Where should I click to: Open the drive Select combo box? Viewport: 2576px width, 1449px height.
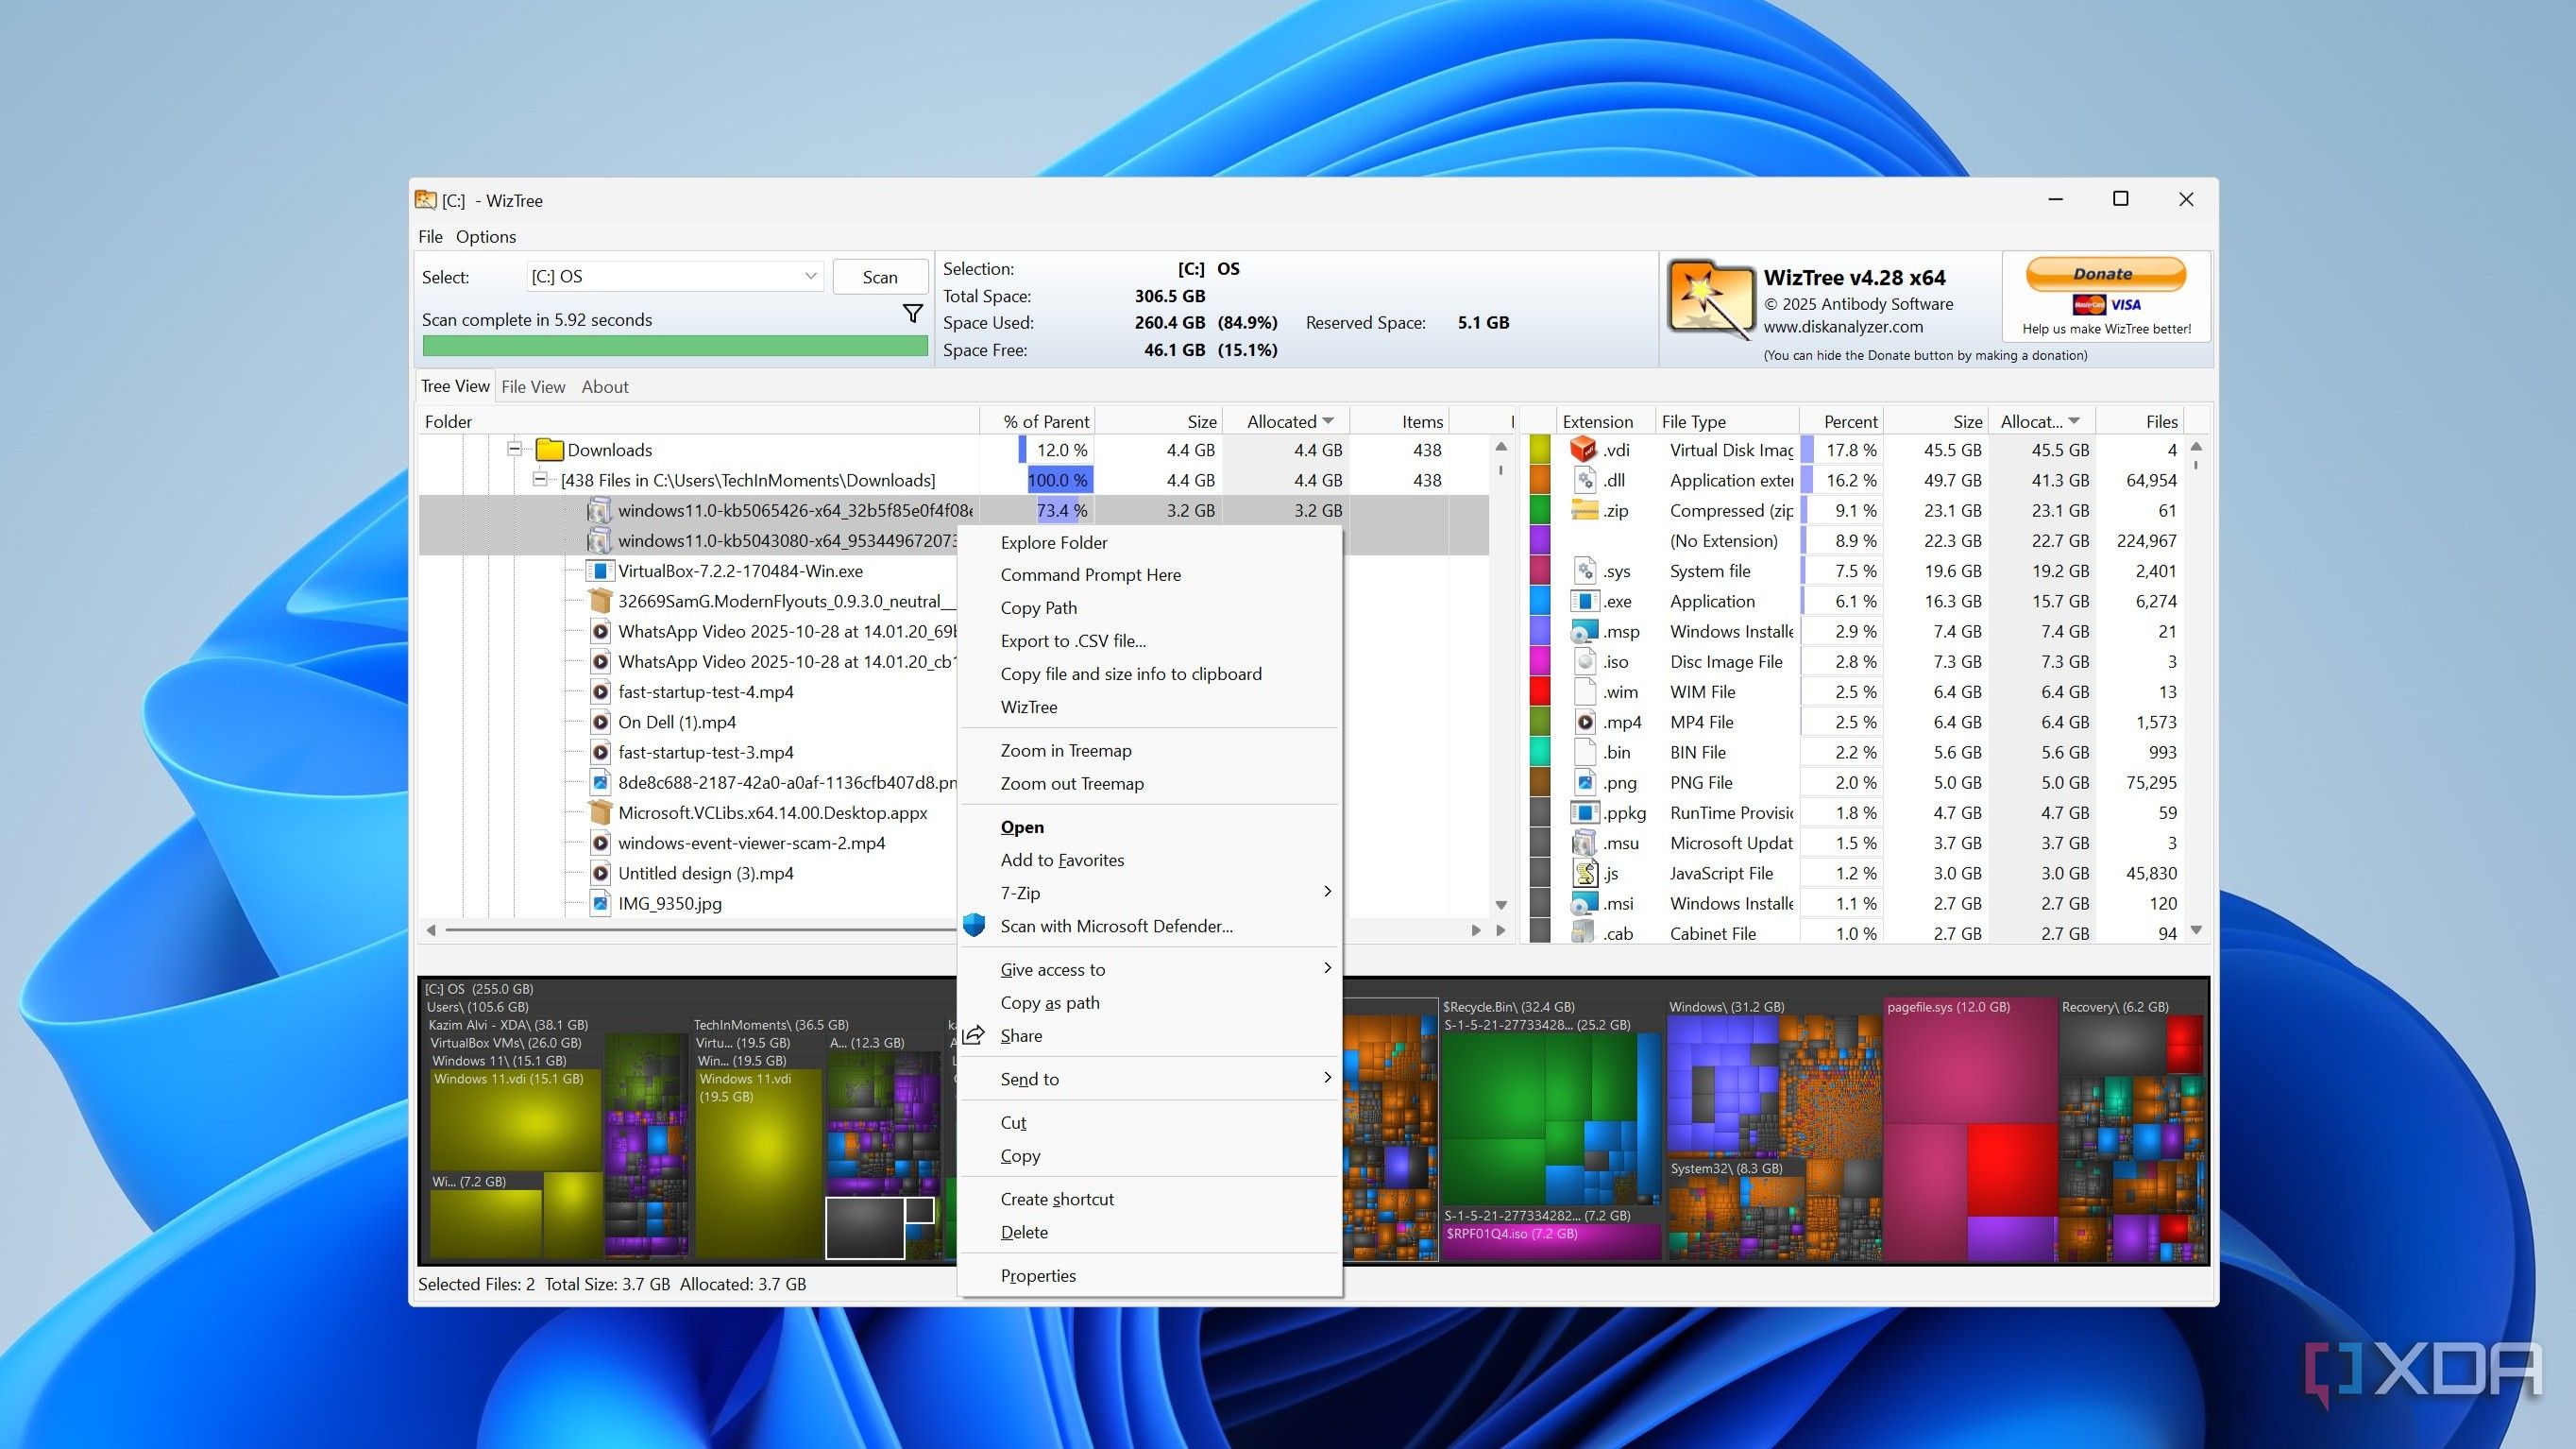click(x=674, y=277)
